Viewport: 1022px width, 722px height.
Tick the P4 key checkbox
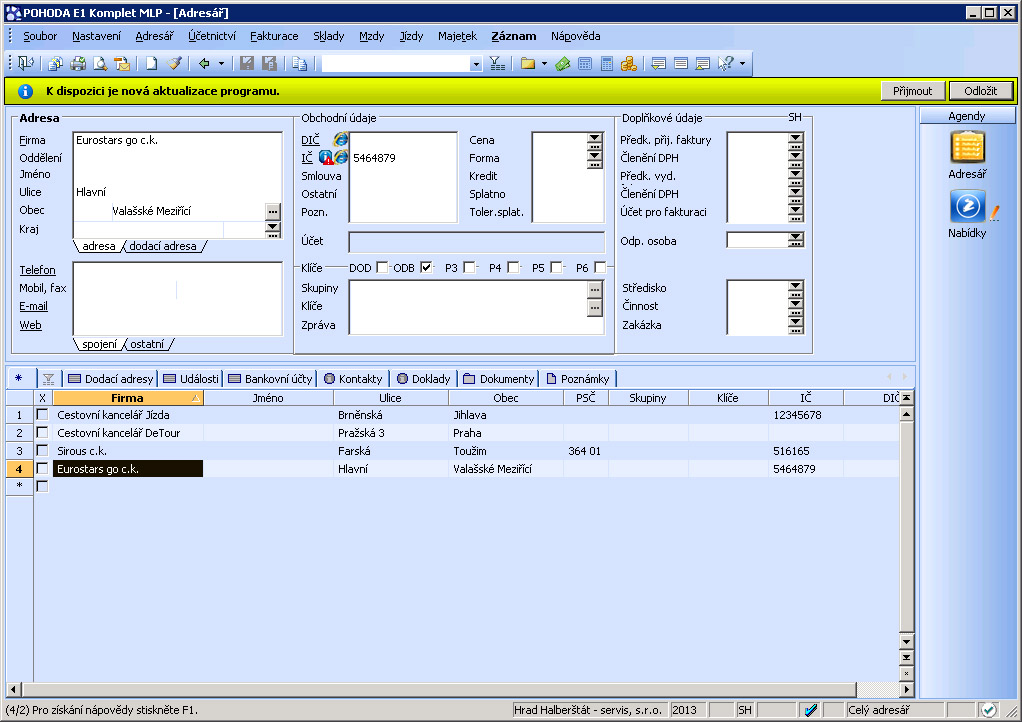(x=513, y=267)
